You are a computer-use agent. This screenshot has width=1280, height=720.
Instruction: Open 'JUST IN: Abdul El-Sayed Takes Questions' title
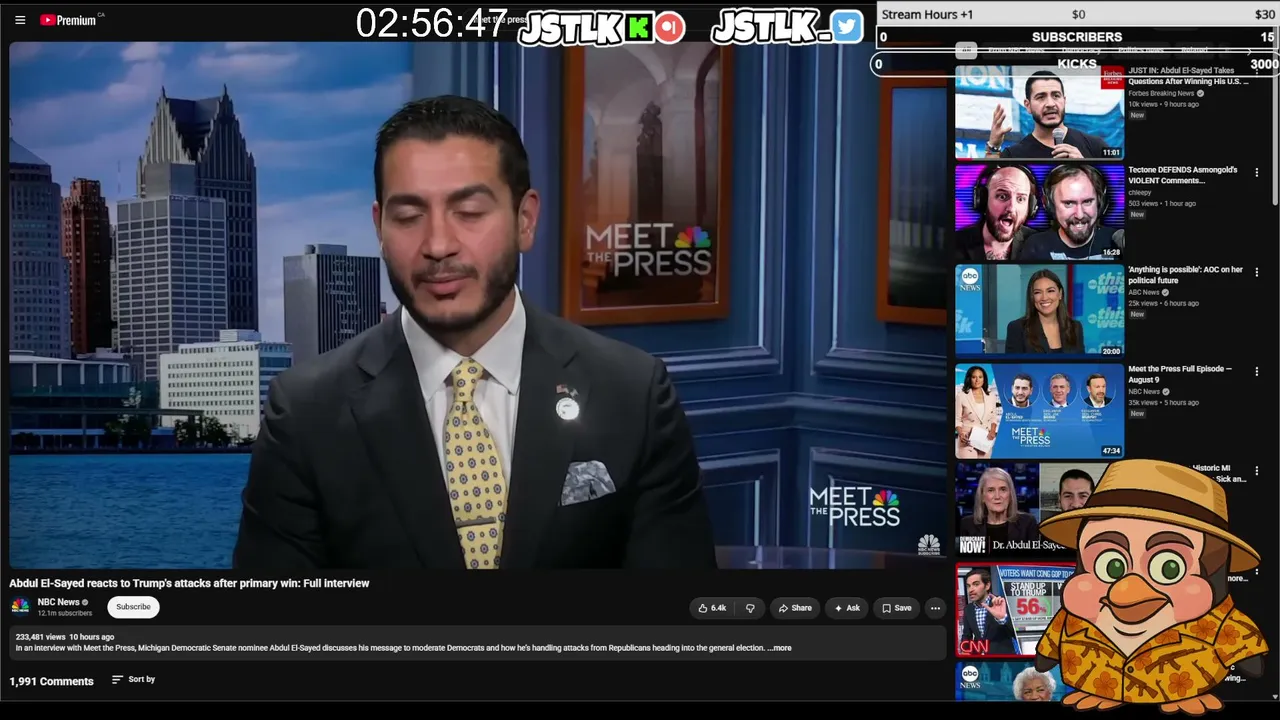[x=1188, y=76]
